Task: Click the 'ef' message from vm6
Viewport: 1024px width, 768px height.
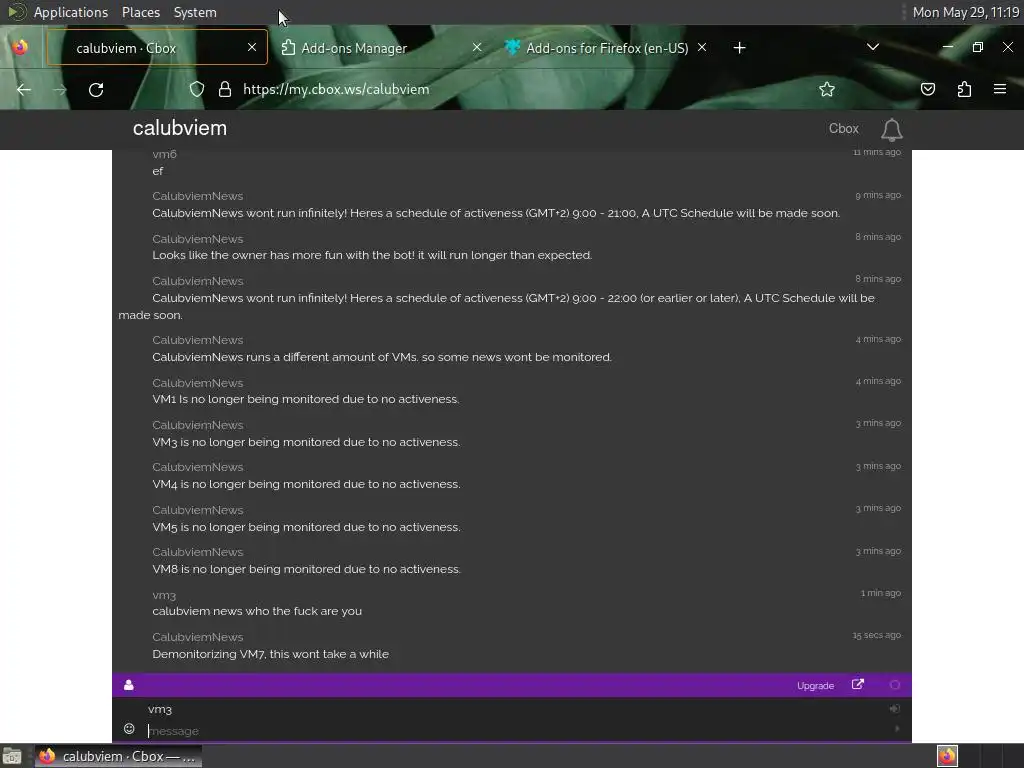Action: click(158, 171)
